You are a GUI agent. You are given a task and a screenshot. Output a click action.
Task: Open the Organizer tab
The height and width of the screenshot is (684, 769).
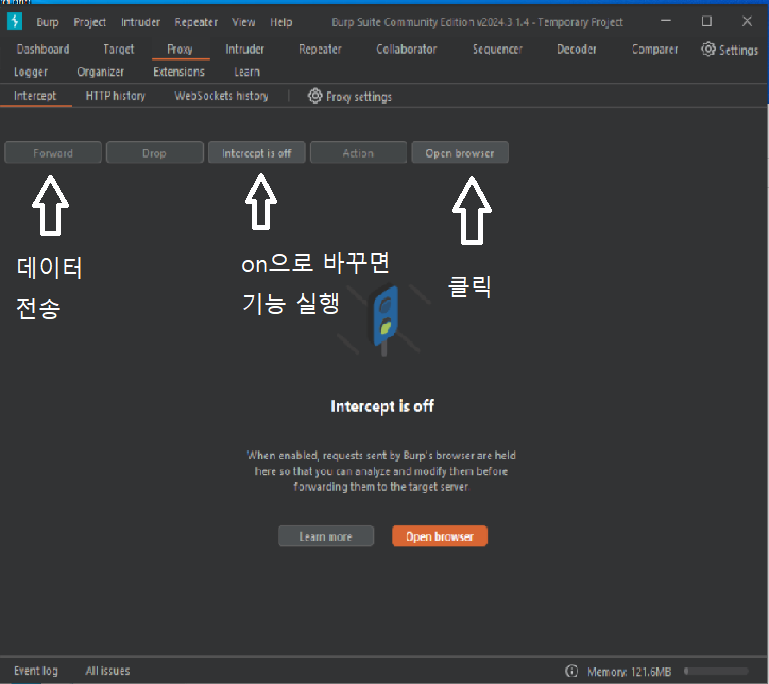[101, 72]
